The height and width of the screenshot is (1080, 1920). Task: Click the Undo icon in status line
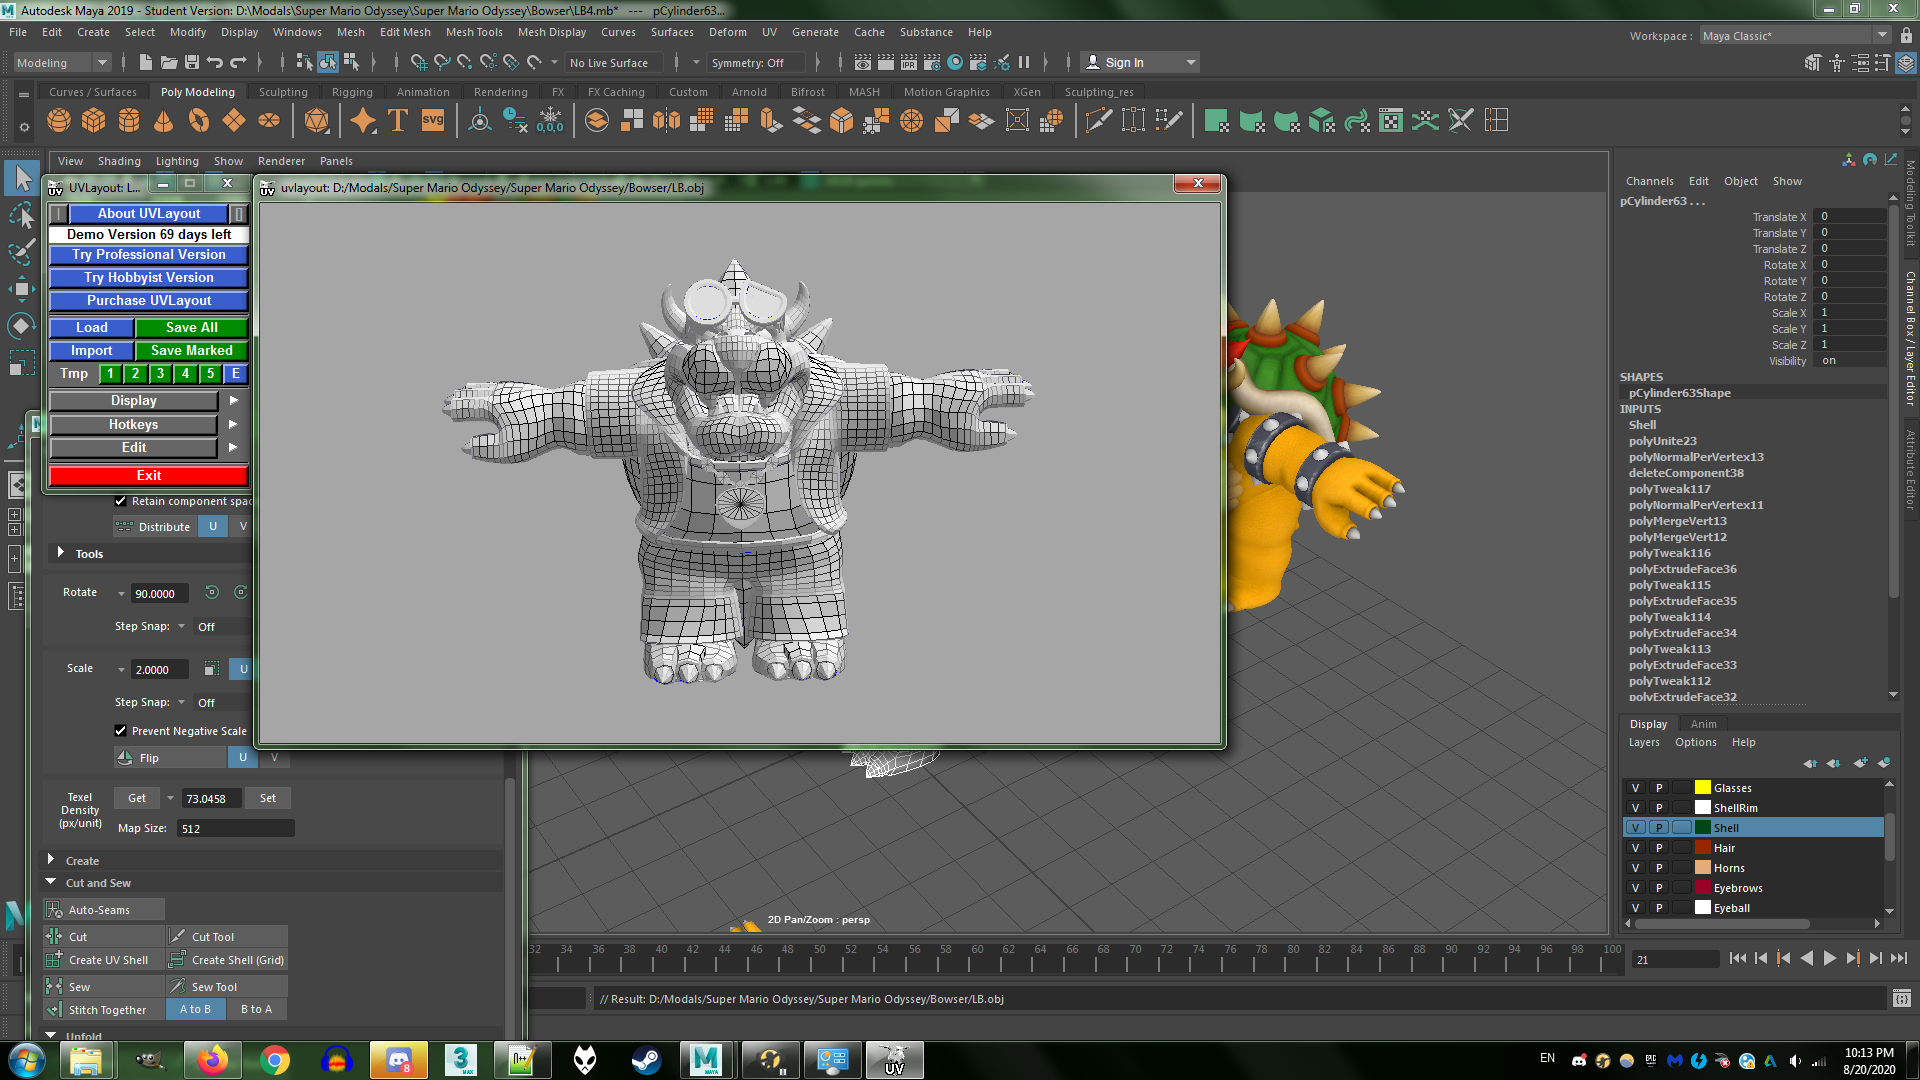214,62
